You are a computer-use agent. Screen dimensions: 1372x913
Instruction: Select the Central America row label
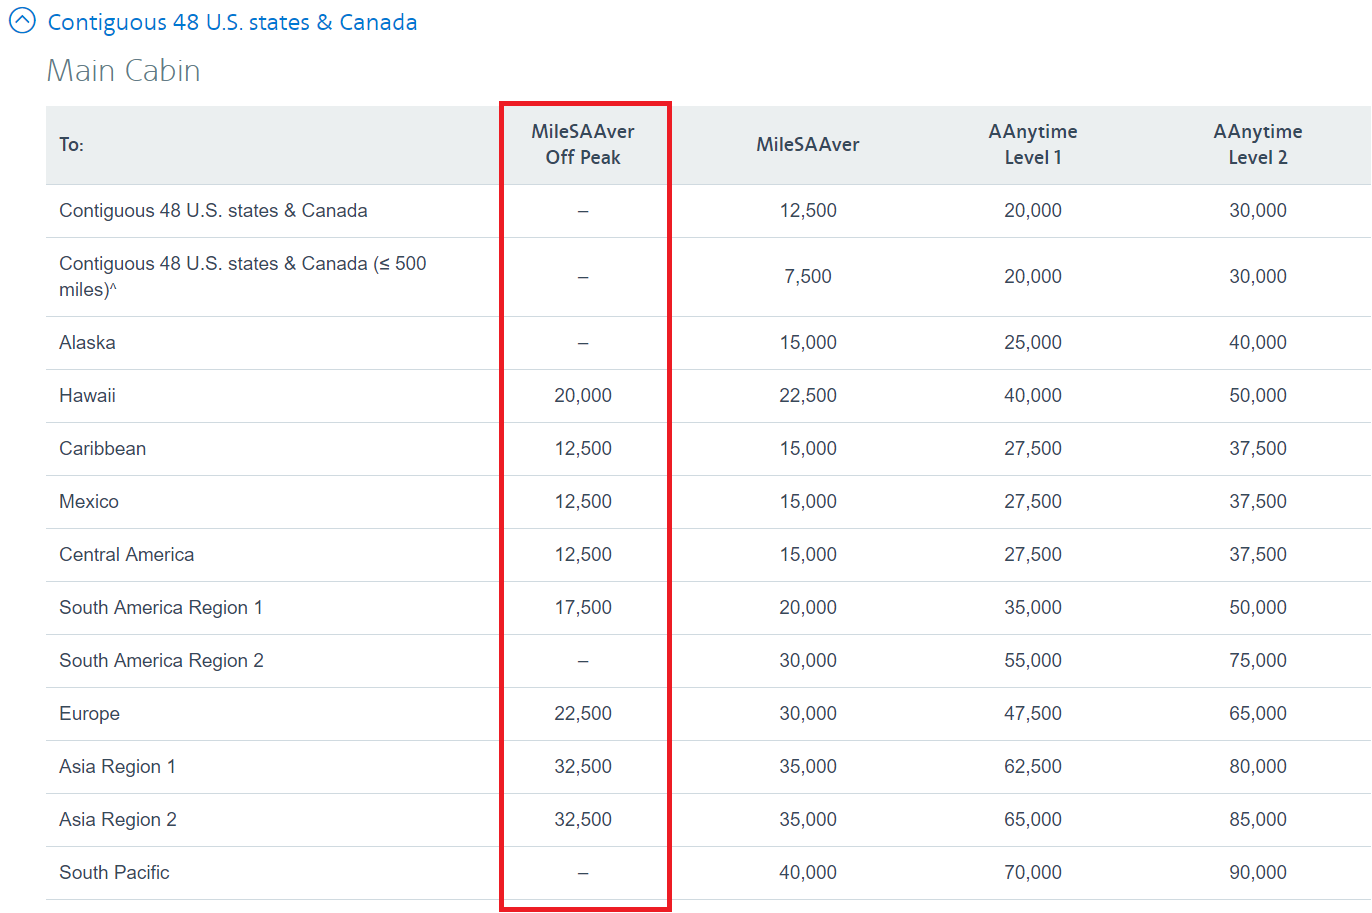126,555
